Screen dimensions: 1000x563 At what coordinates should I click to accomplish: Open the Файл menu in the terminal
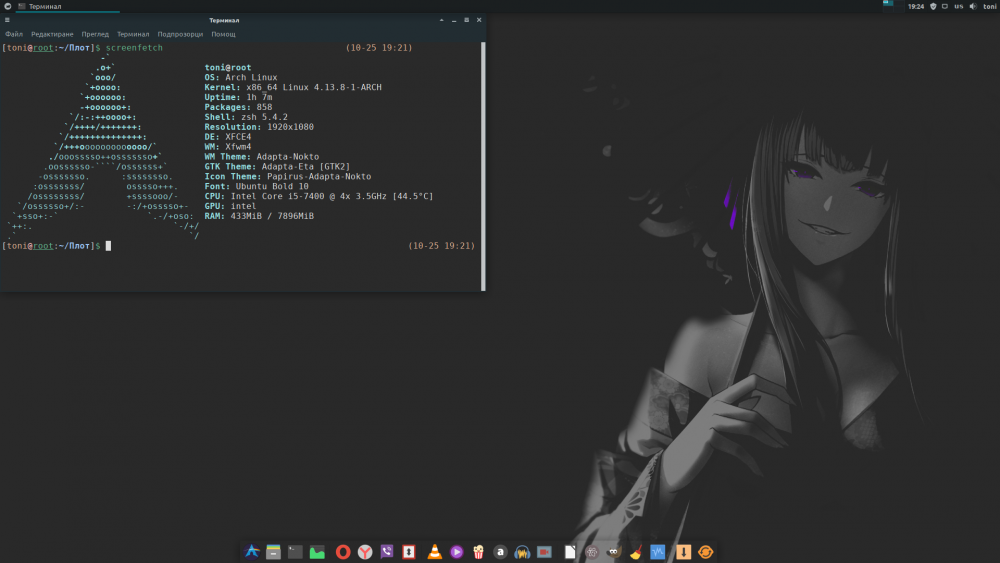point(14,34)
